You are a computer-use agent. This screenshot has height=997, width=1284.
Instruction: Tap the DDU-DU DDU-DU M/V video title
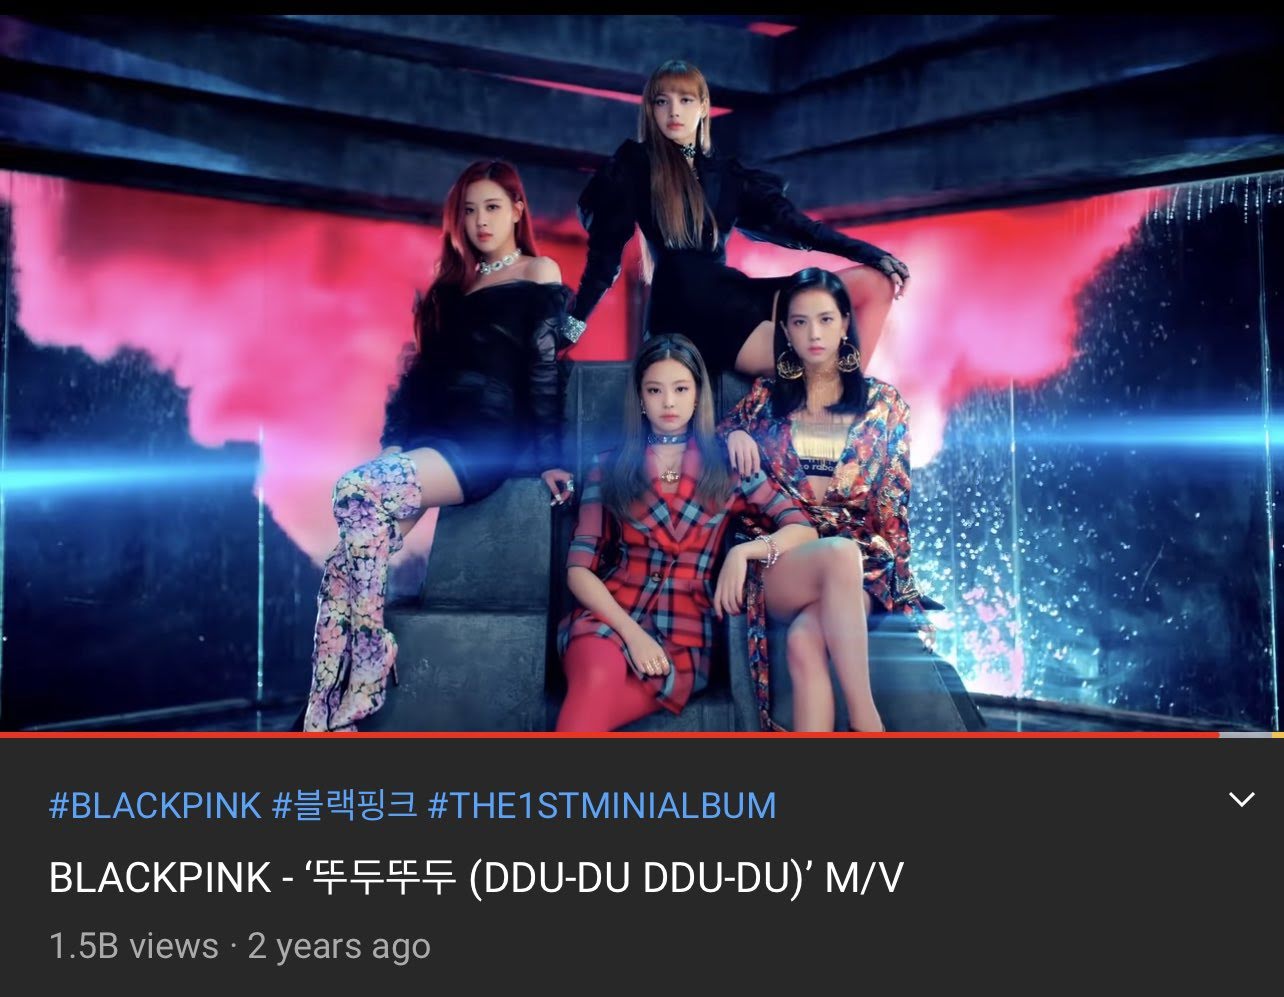(x=476, y=878)
